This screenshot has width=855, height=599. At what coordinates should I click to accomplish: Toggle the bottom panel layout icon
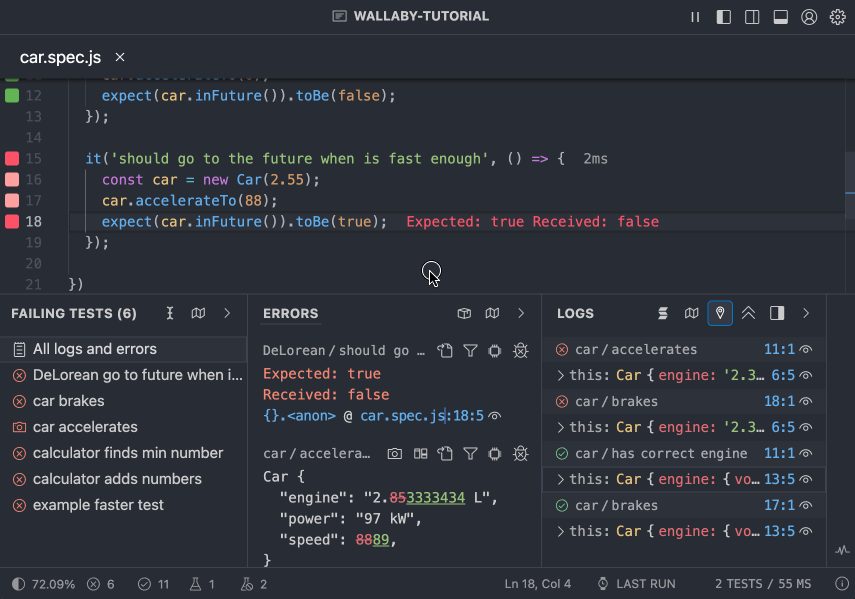pyautogui.click(x=781, y=17)
